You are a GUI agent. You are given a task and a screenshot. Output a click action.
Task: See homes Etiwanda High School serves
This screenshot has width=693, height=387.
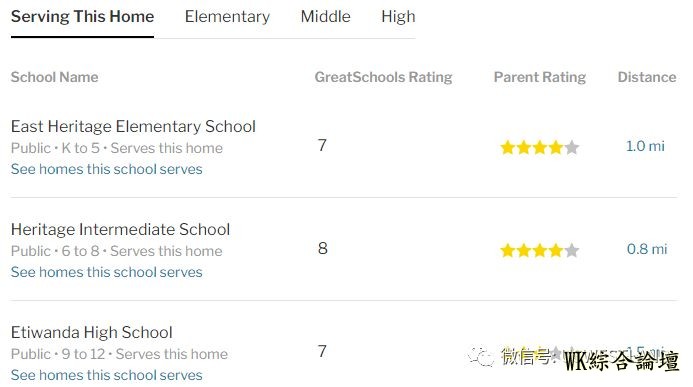(107, 375)
